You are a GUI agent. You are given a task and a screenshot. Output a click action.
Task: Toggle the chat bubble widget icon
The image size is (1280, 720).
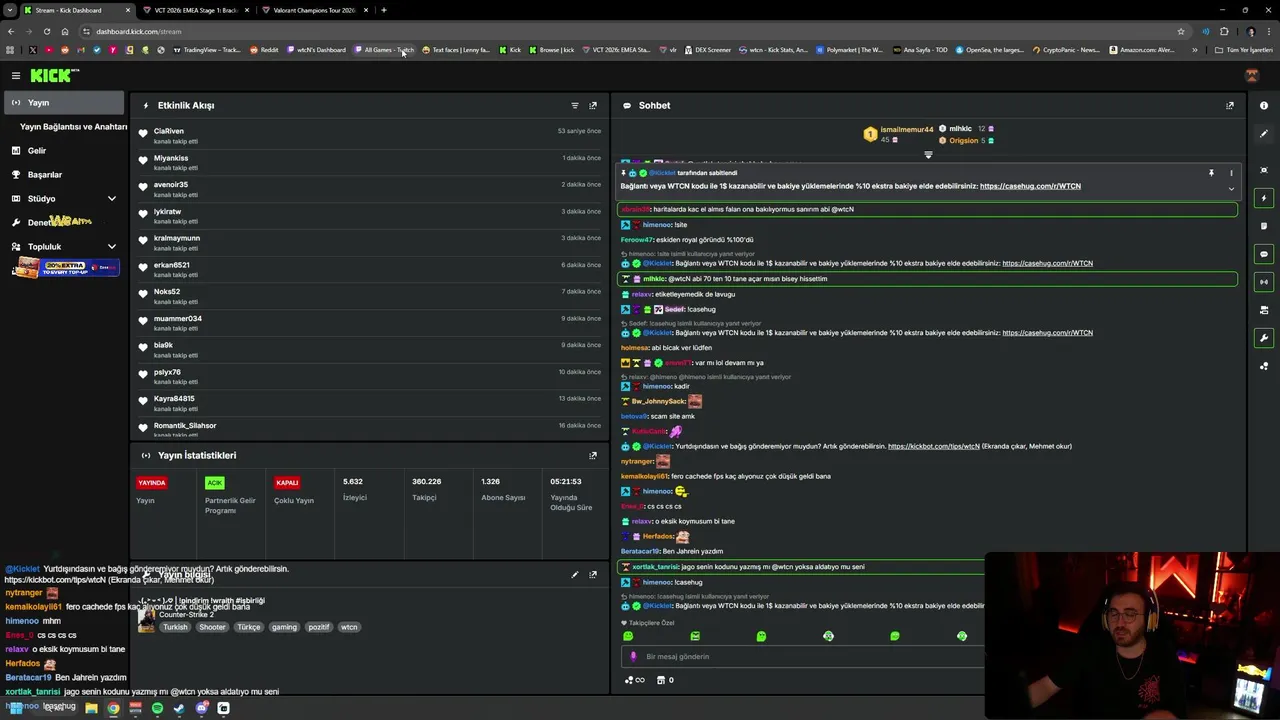[1264, 254]
